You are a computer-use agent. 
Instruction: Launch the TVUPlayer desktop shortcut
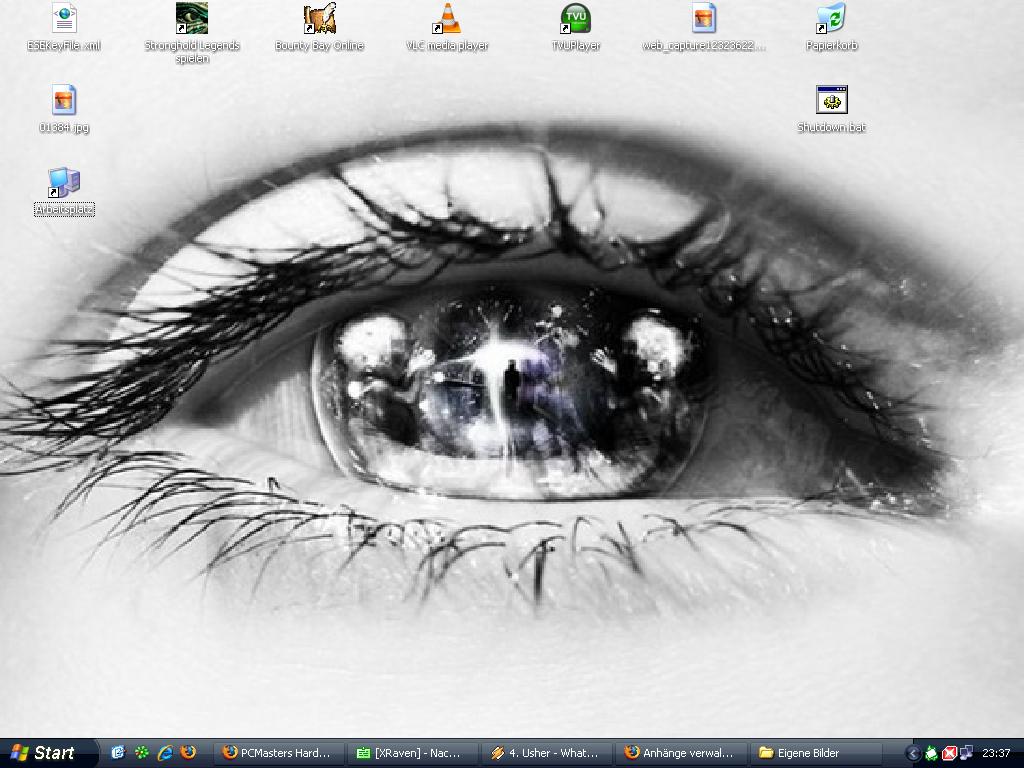(575, 19)
